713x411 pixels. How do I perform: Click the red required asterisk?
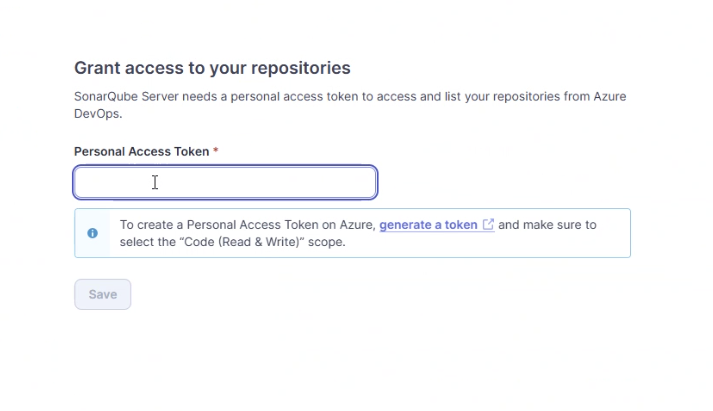(x=216, y=150)
